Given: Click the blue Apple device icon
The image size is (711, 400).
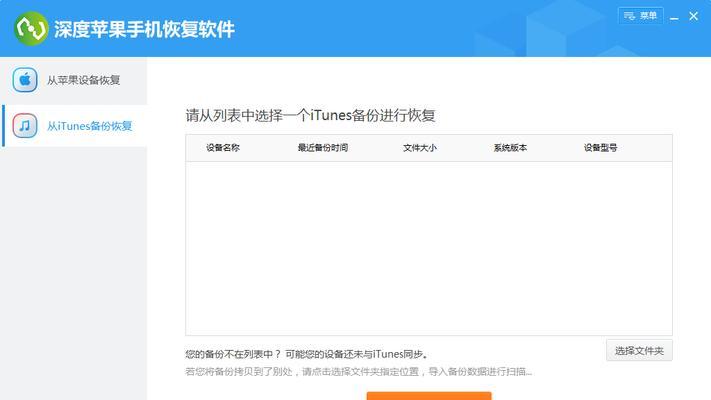Looking at the screenshot, I should (25, 80).
